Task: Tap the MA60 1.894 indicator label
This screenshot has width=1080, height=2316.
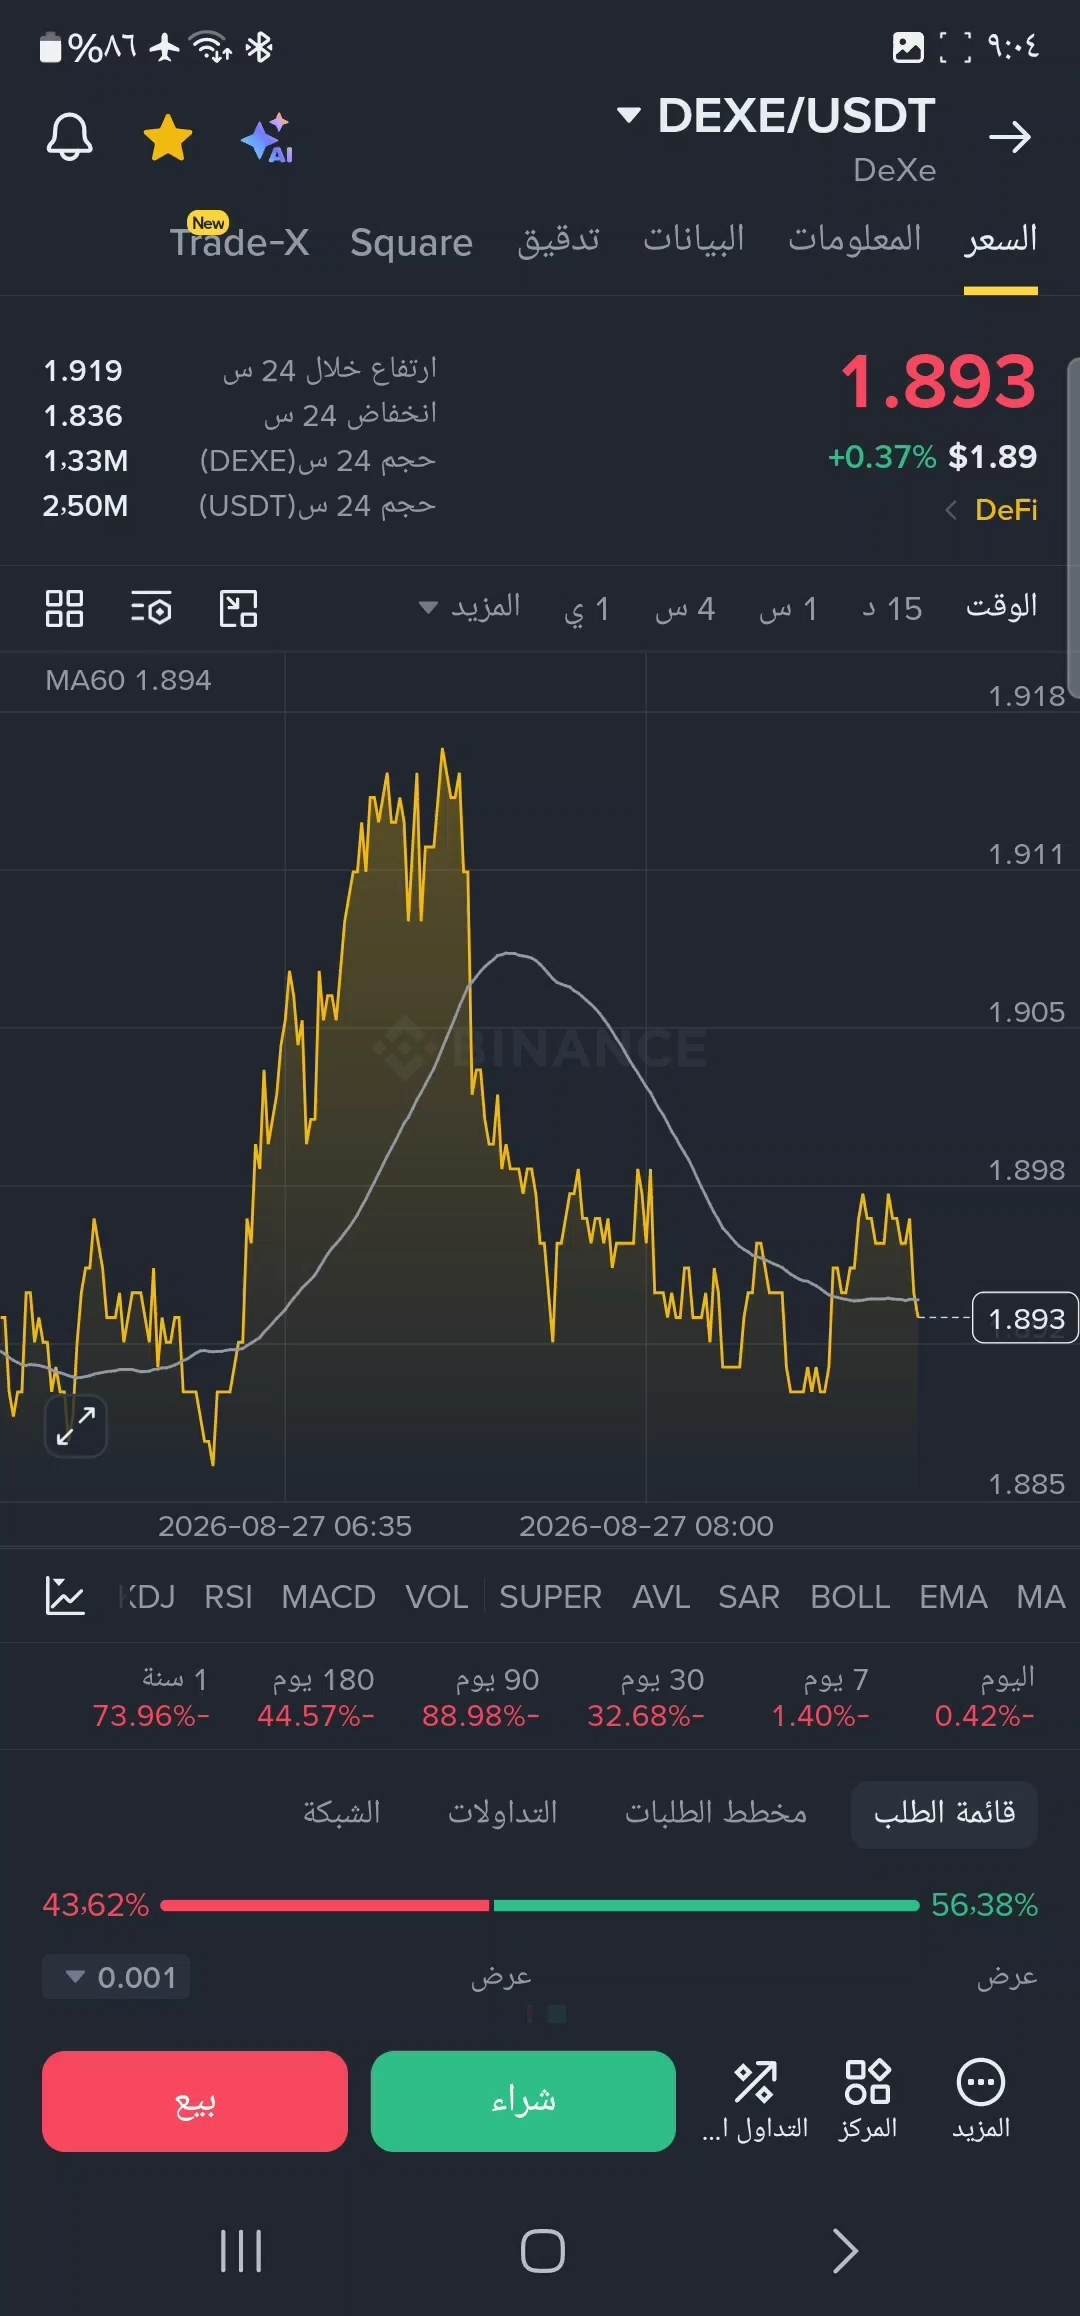Action: tap(128, 680)
